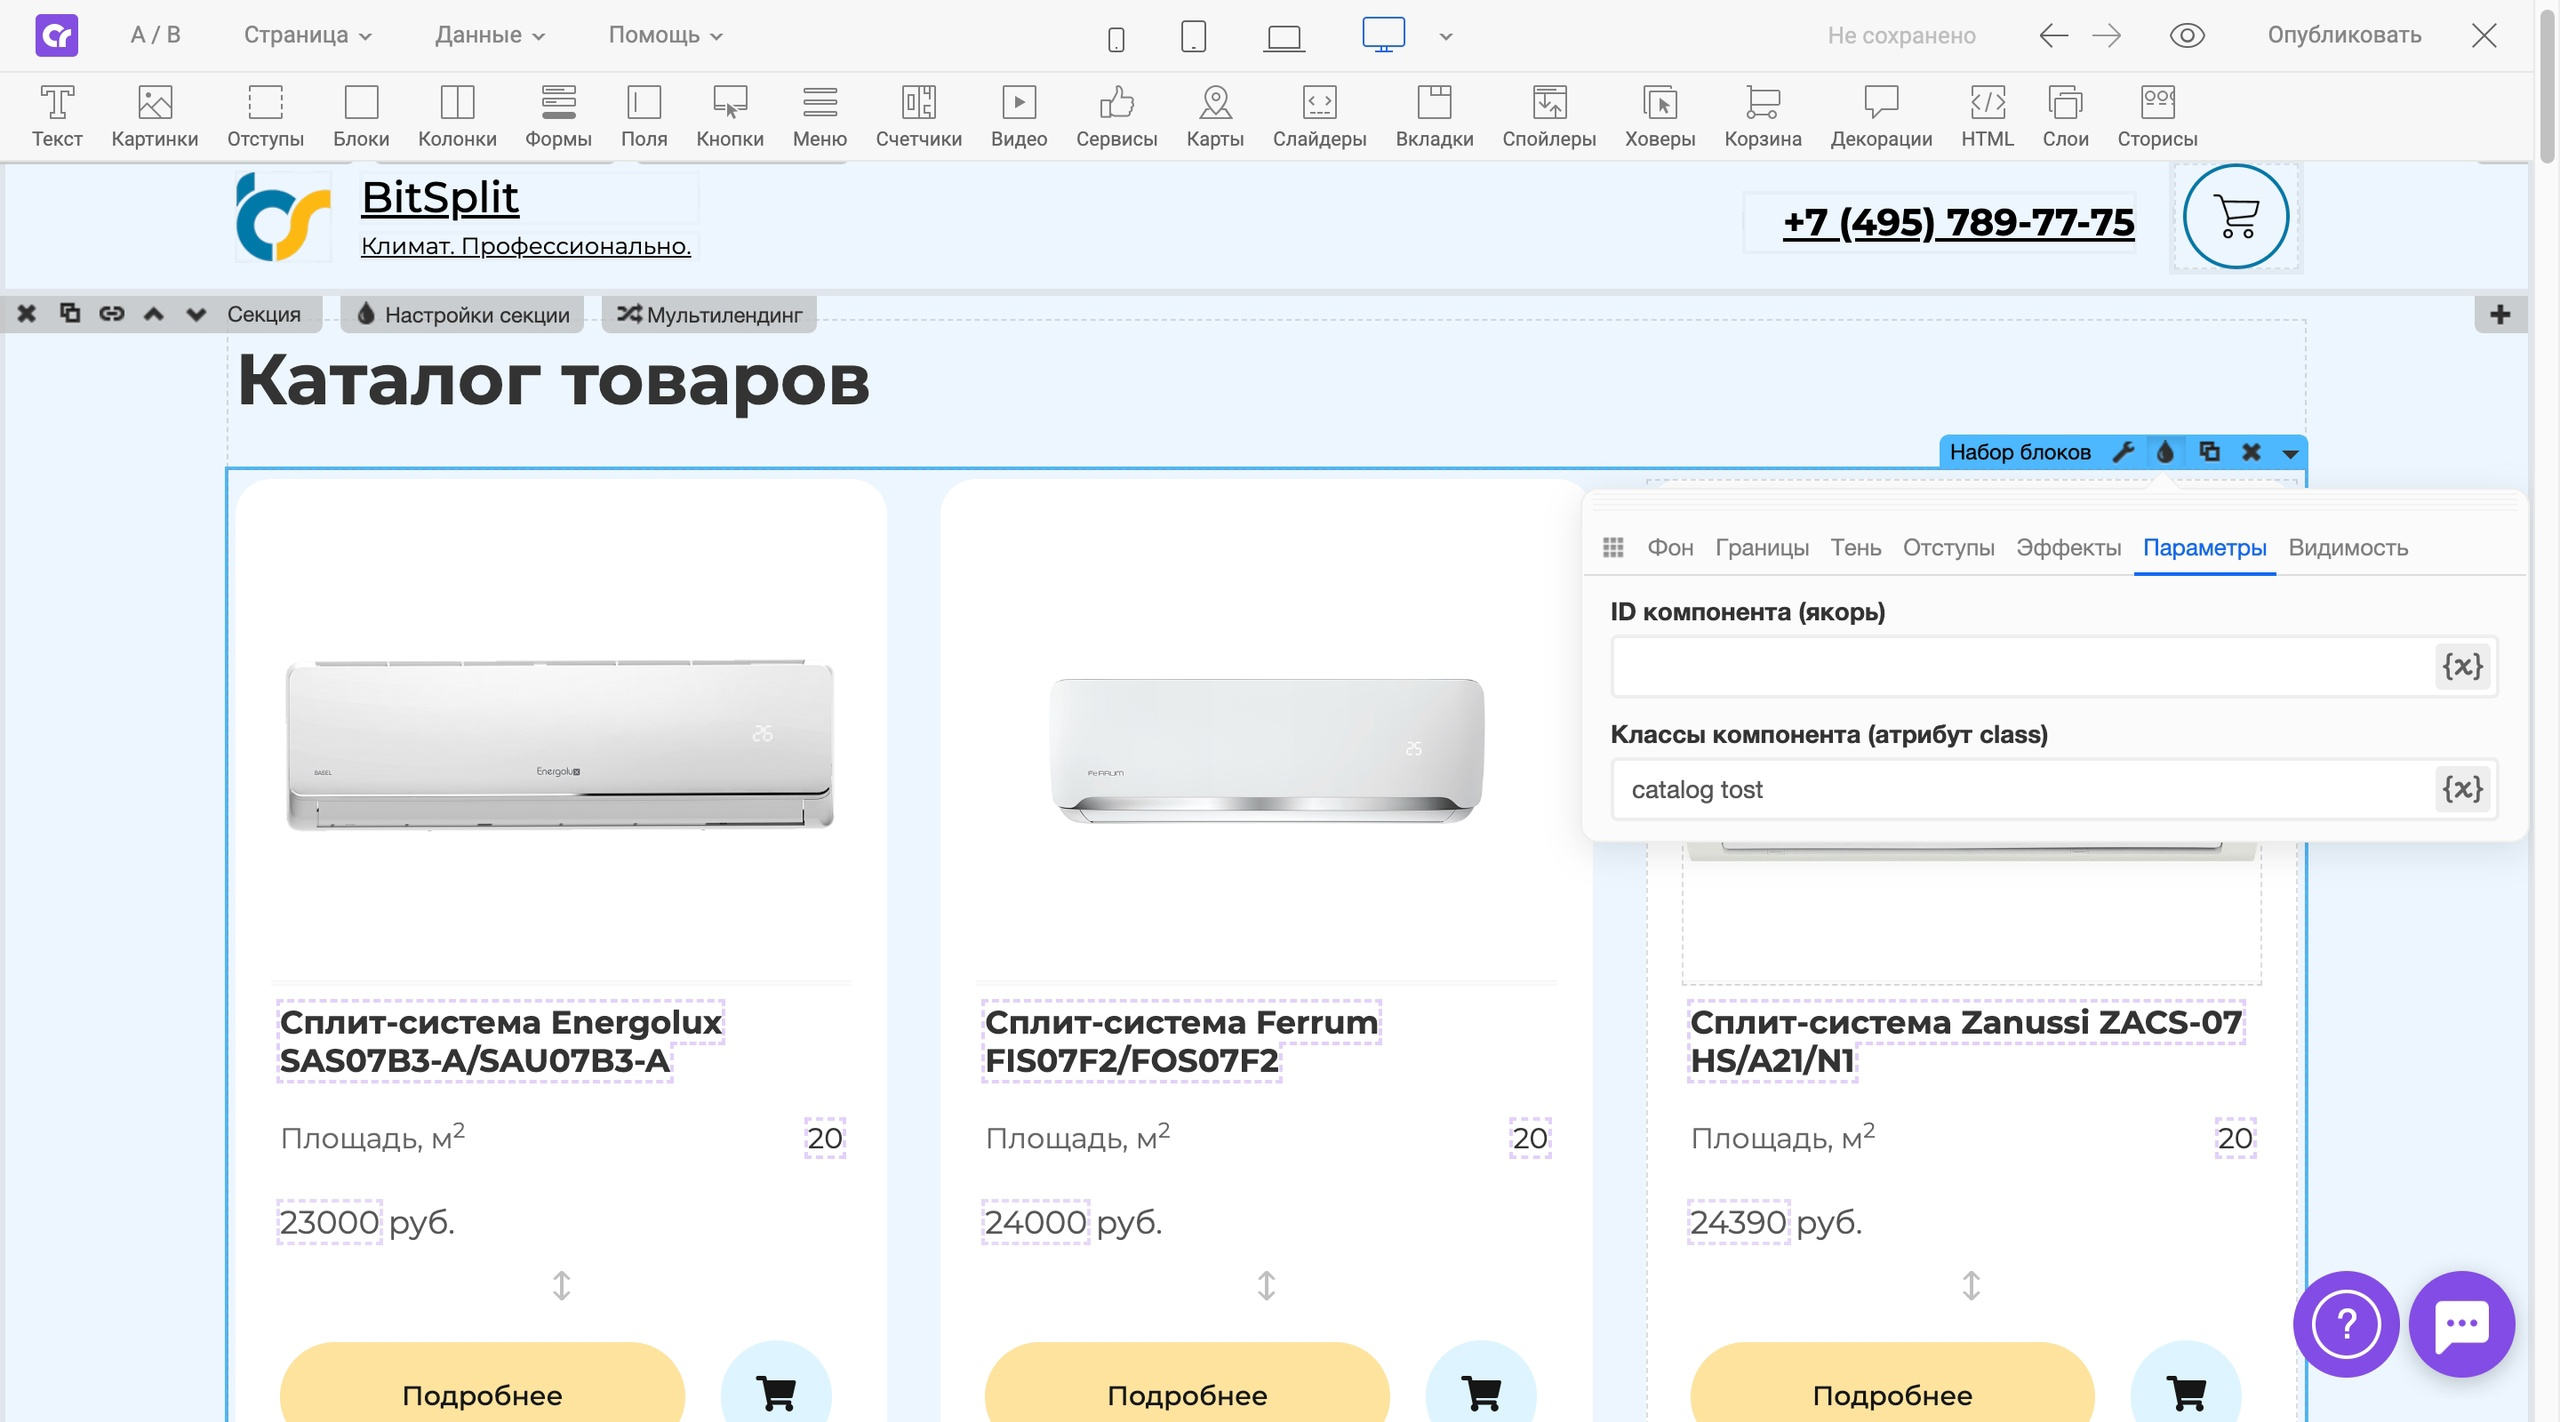Image resolution: width=2560 pixels, height=1422 pixels.
Task: Move the section up
Action: tap(153, 314)
